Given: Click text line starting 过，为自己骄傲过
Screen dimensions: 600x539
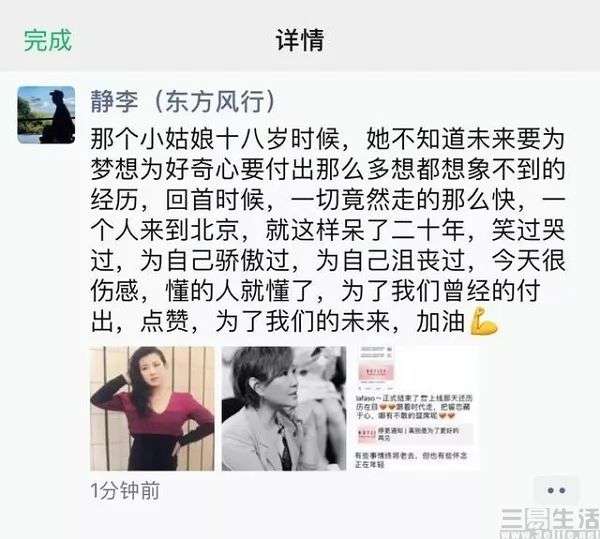Looking at the screenshot, I should [x=328, y=261].
